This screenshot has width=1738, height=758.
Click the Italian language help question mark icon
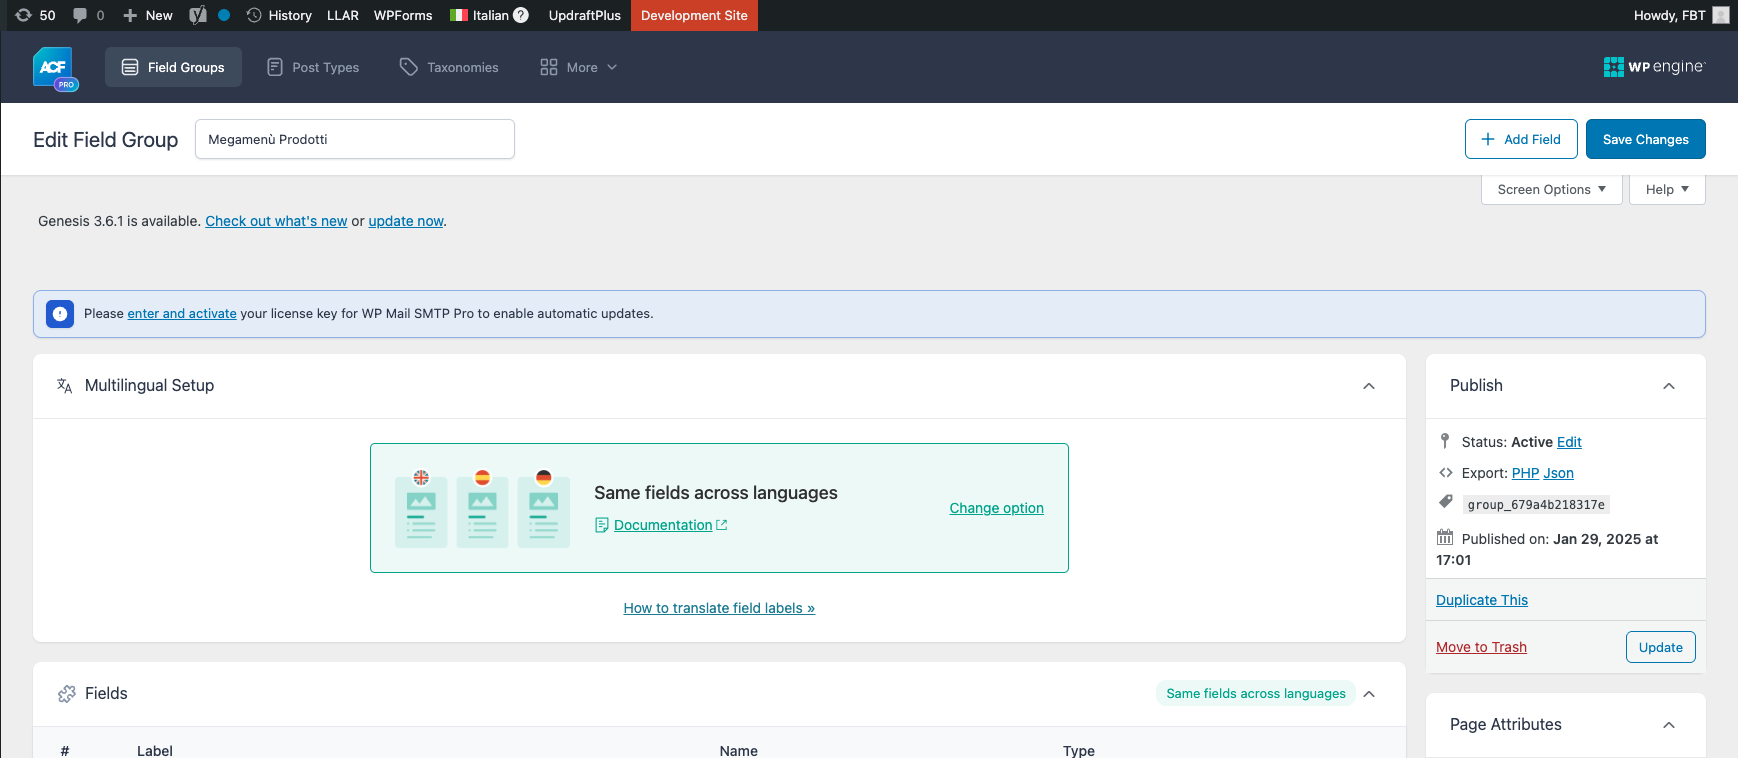pyautogui.click(x=521, y=15)
